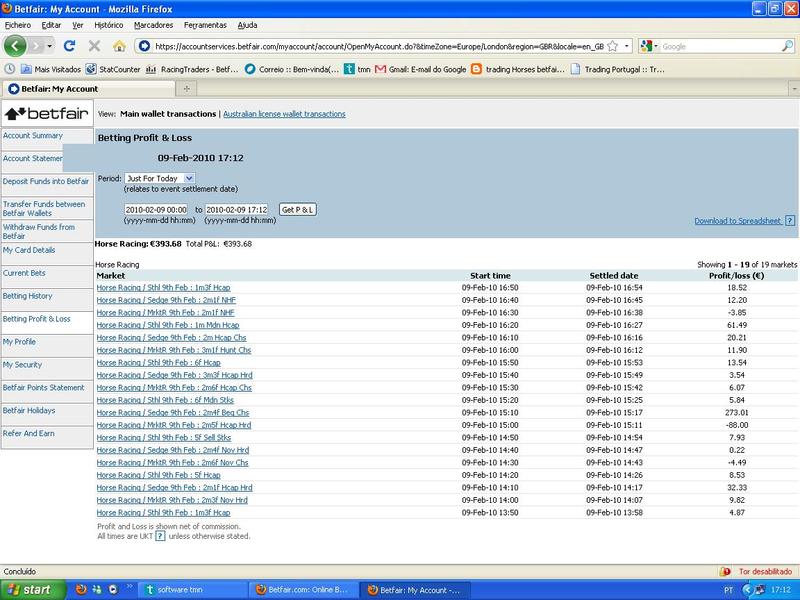Click the UKT help question mark icon
Image resolution: width=800 pixels, height=600 pixels.
coord(160,536)
